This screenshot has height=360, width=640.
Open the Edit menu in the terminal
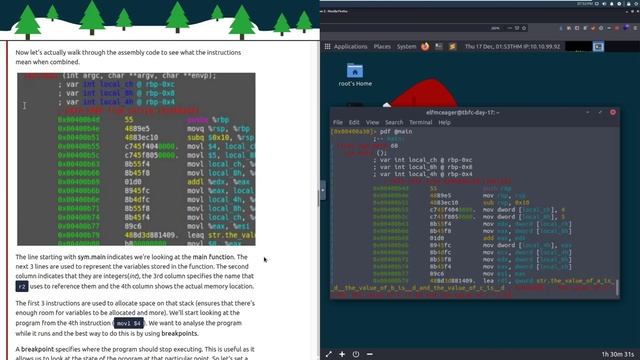coord(354,122)
